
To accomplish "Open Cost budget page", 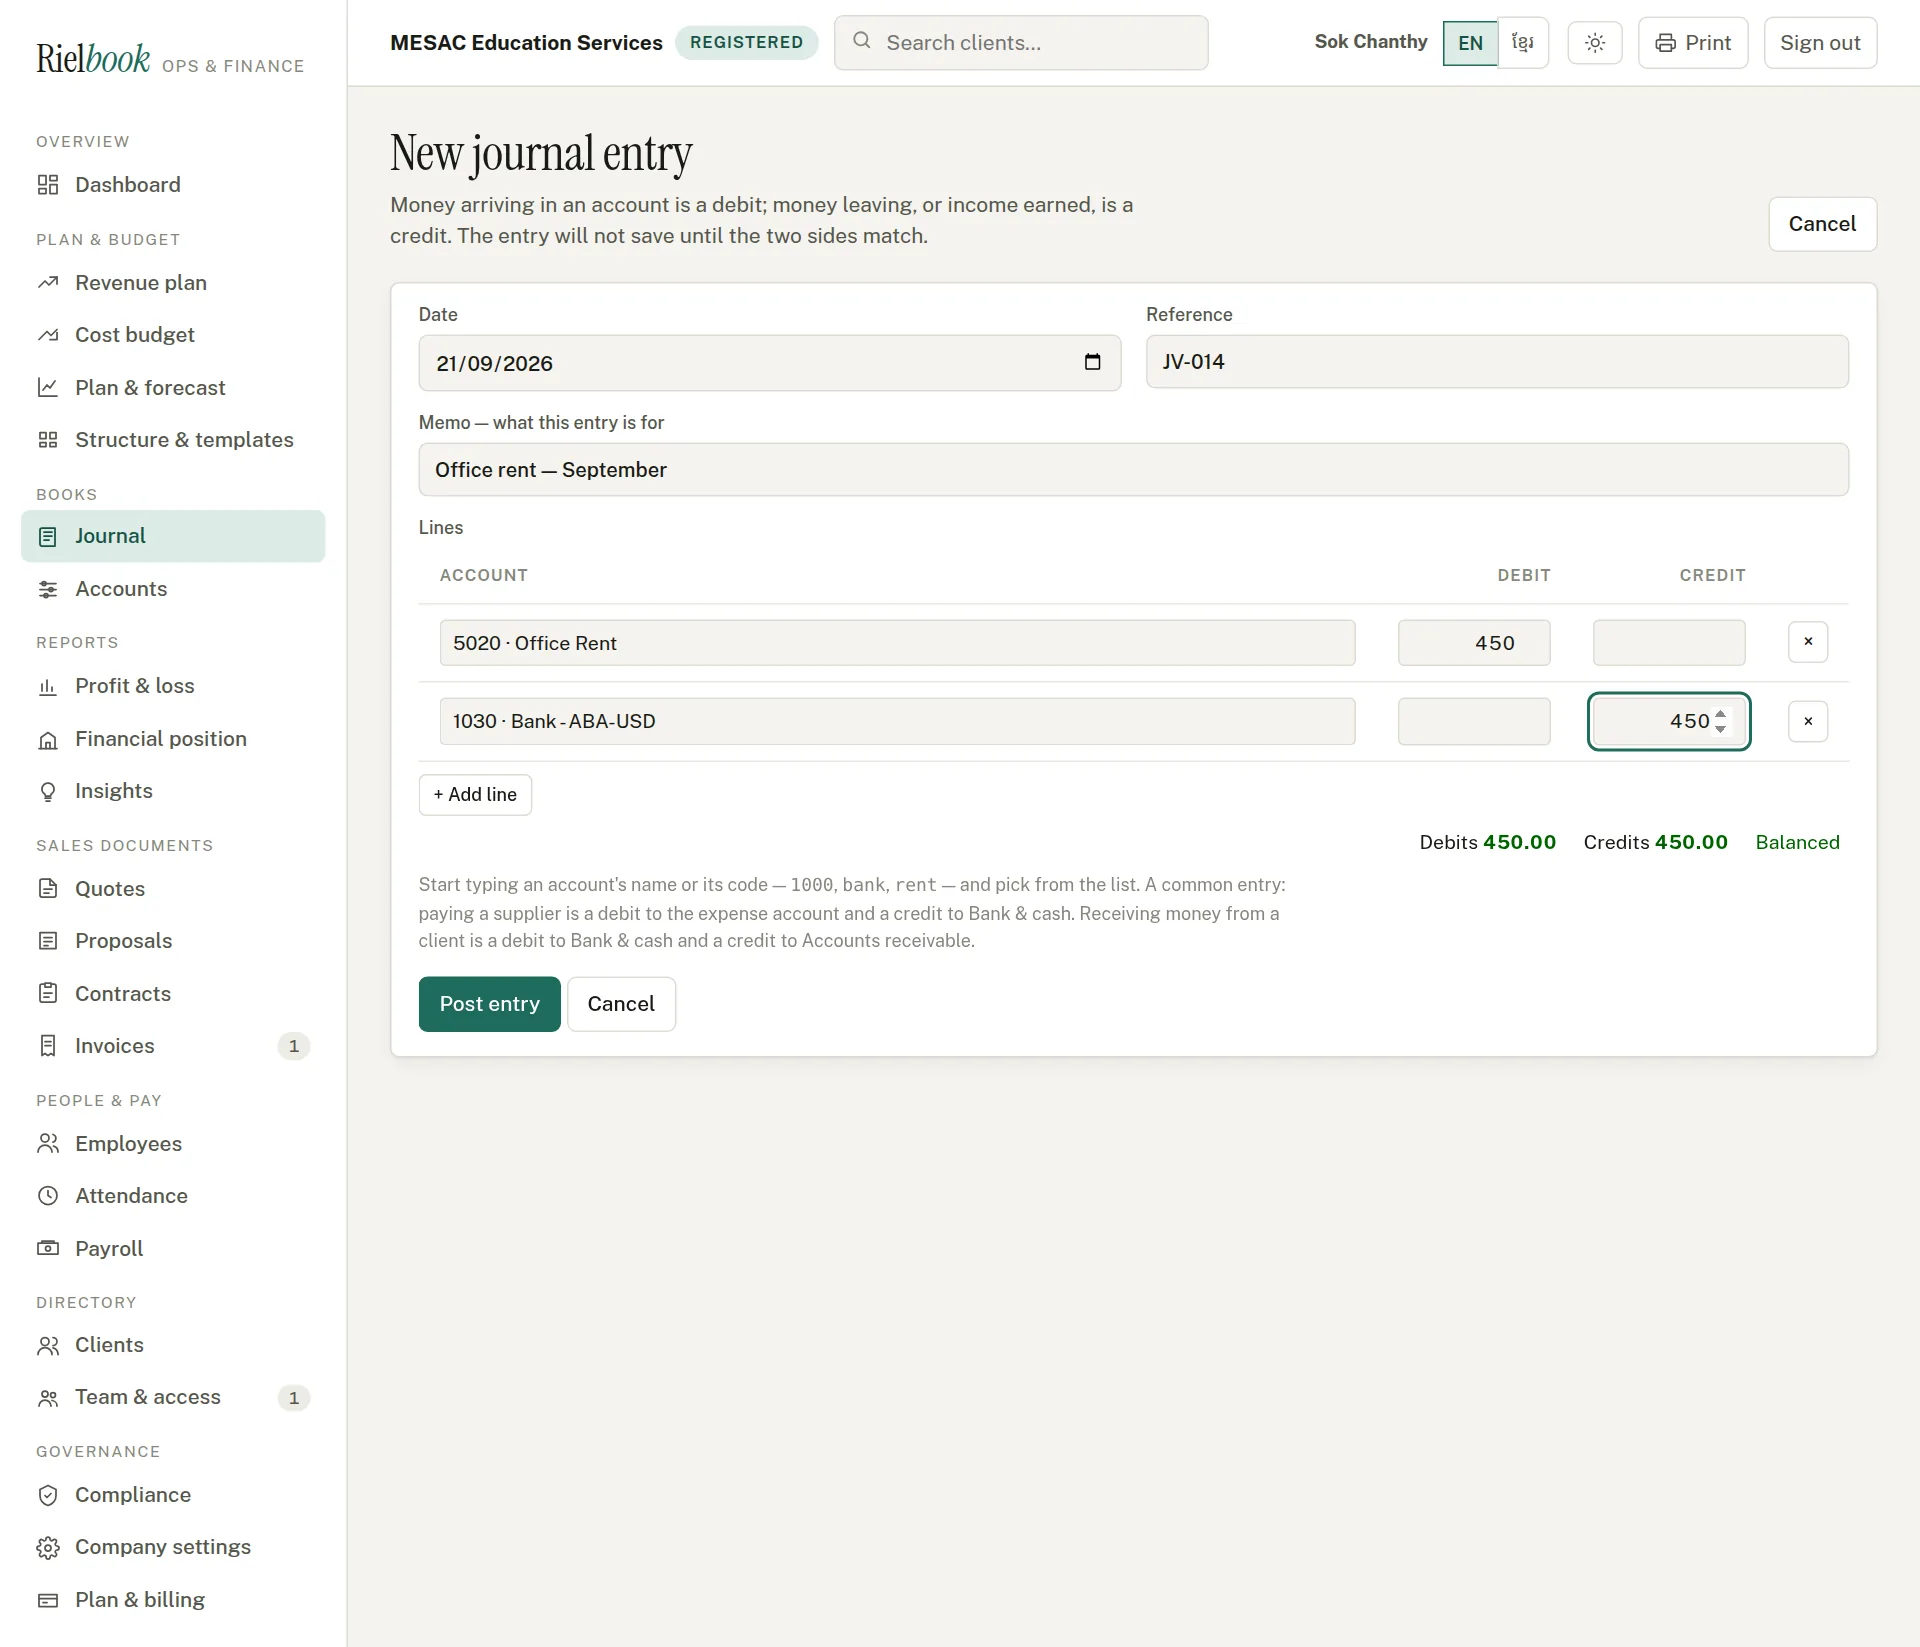I will click(173, 335).
